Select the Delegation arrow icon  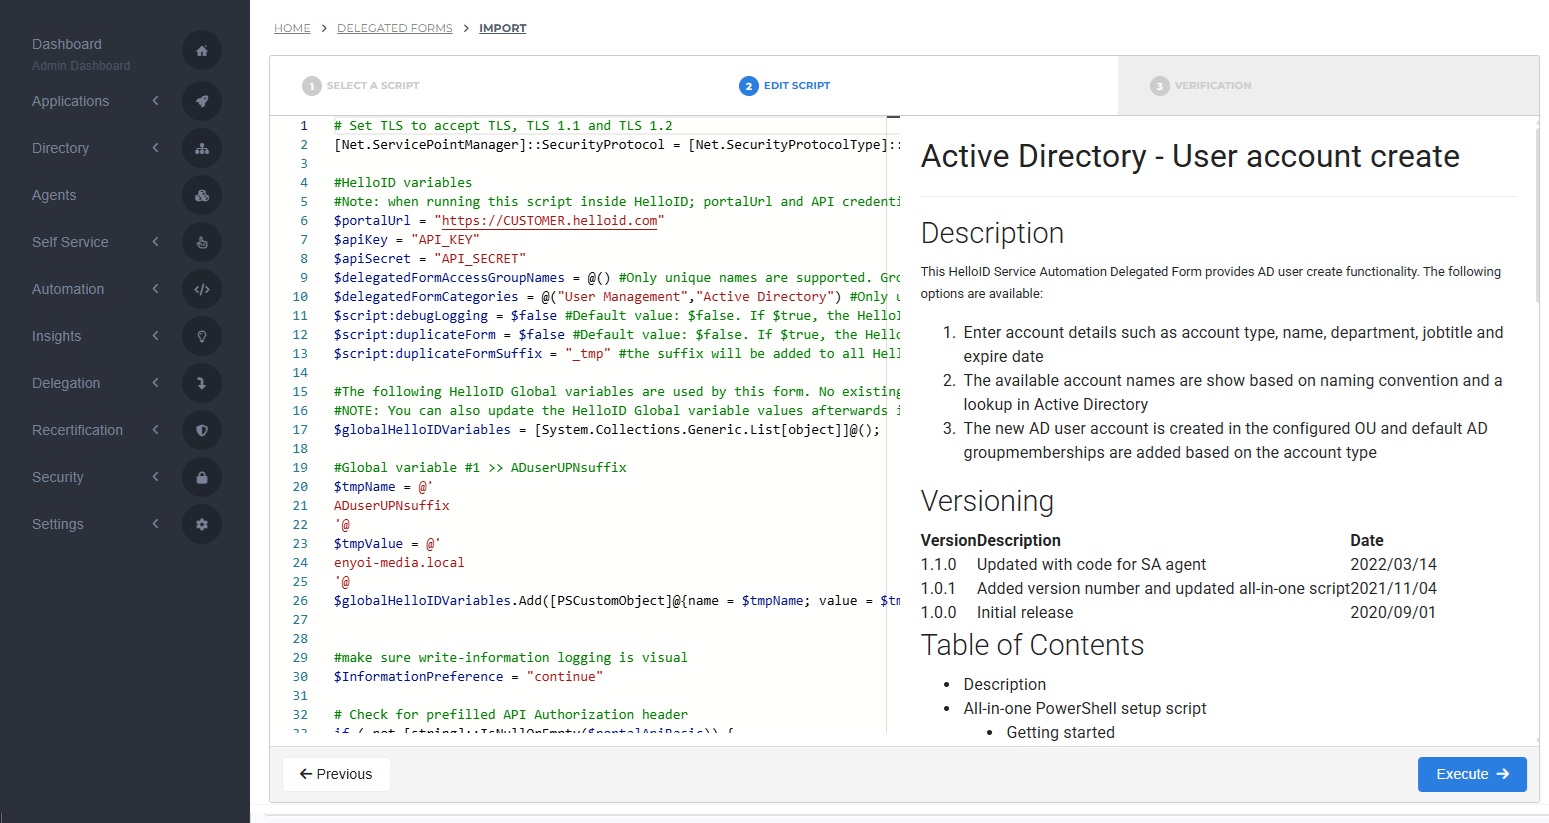pyautogui.click(x=202, y=383)
